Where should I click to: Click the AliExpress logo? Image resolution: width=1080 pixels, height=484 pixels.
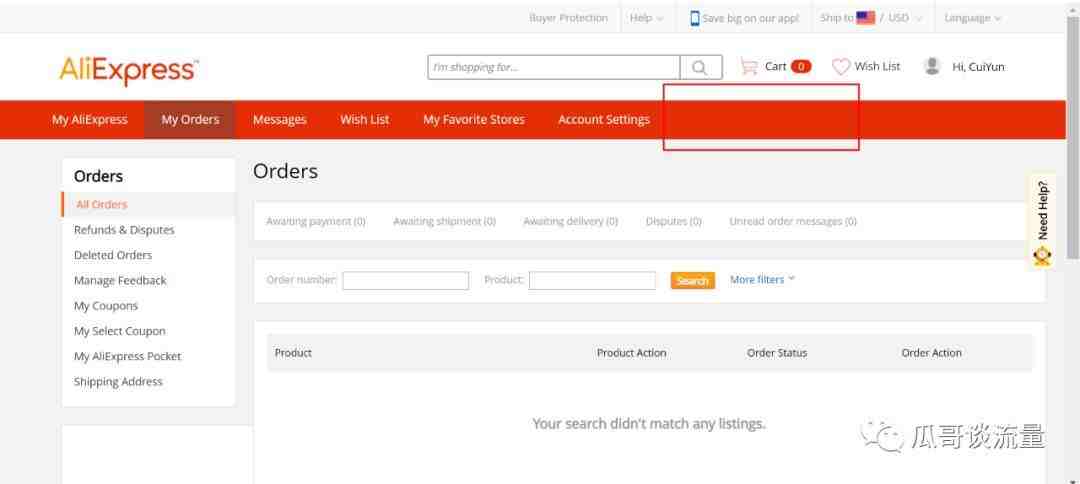[x=129, y=70]
